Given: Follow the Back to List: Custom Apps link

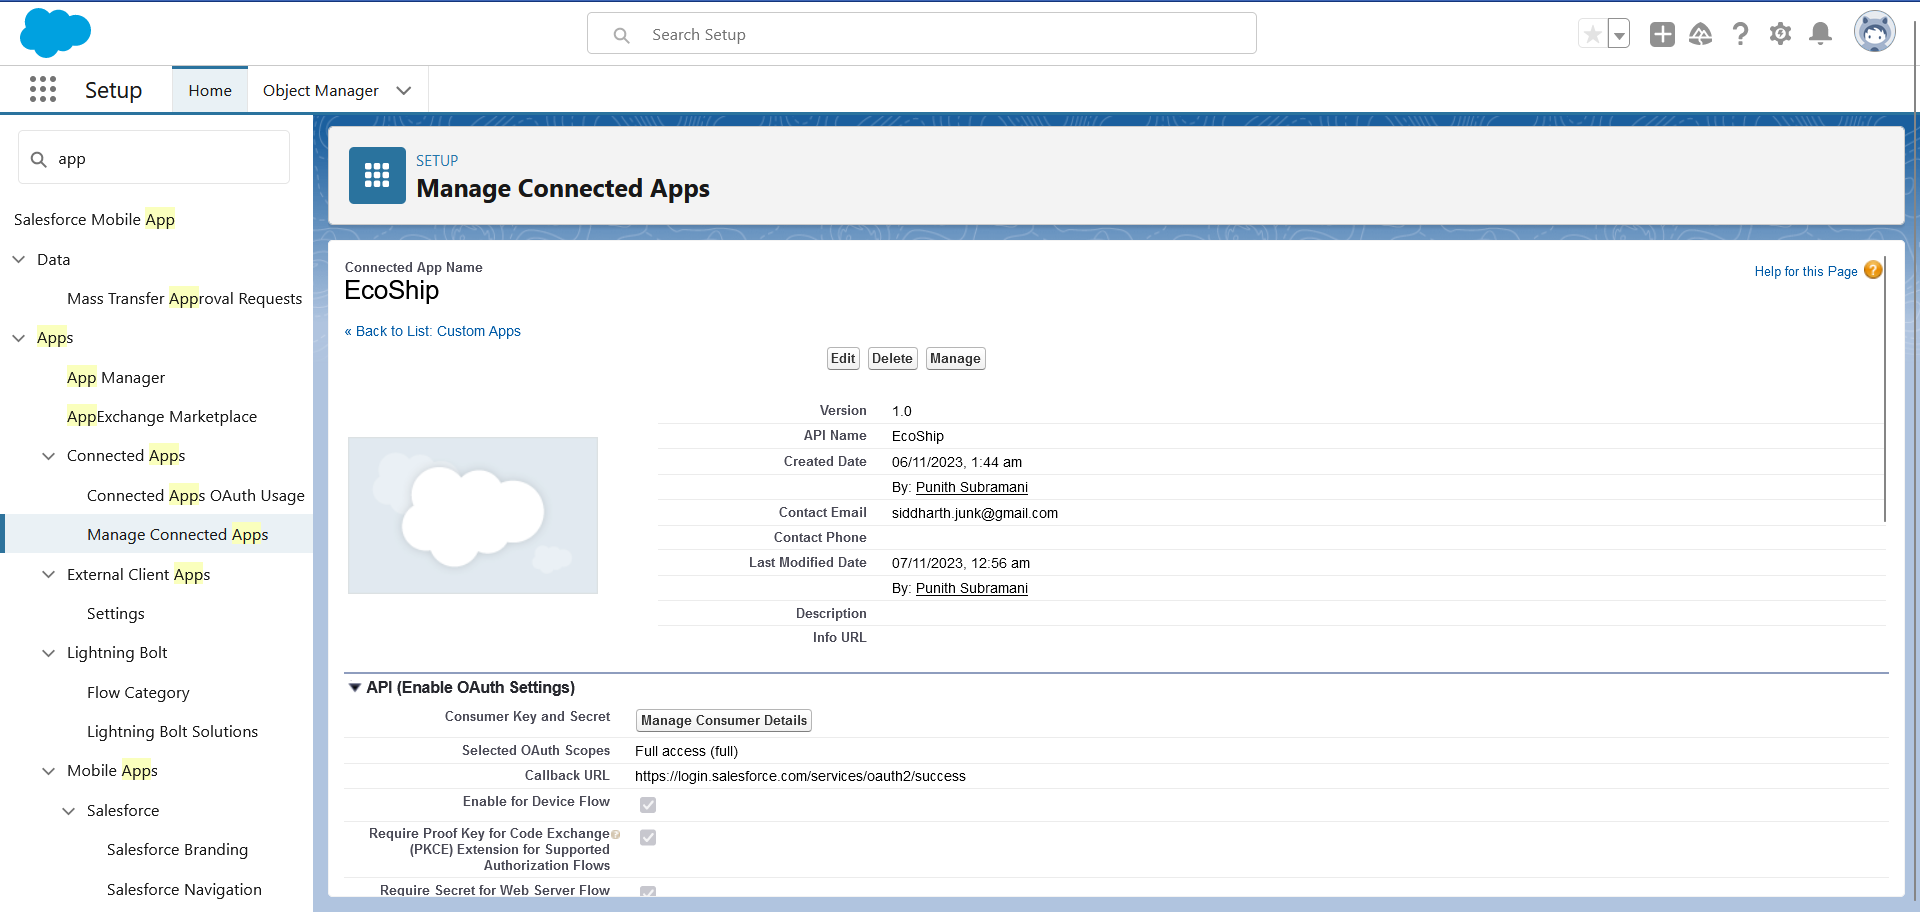Looking at the screenshot, I should (432, 331).
